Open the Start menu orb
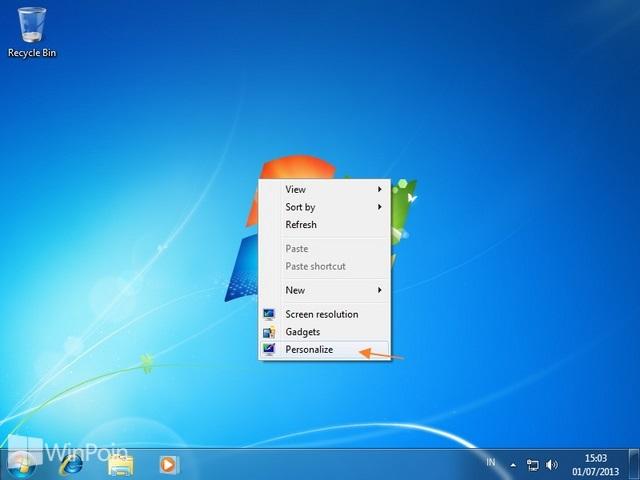The height and width of the screenshot is (480, 640). 21,465
